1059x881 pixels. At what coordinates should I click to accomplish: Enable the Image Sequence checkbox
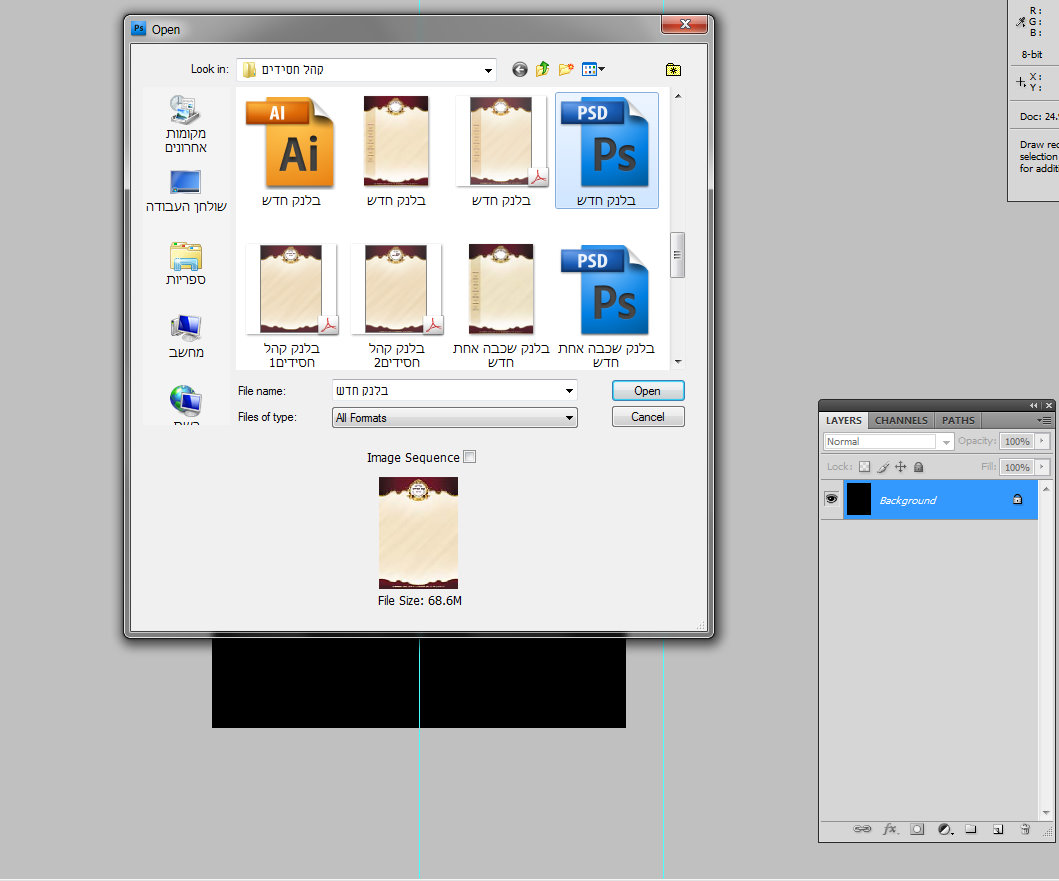tap(470, 457)
